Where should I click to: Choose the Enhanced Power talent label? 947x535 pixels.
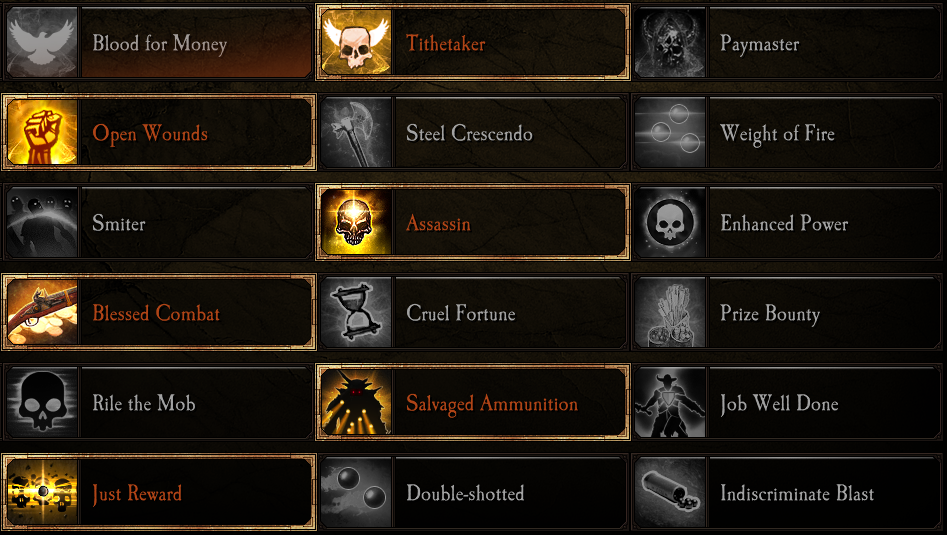[784, 223]
